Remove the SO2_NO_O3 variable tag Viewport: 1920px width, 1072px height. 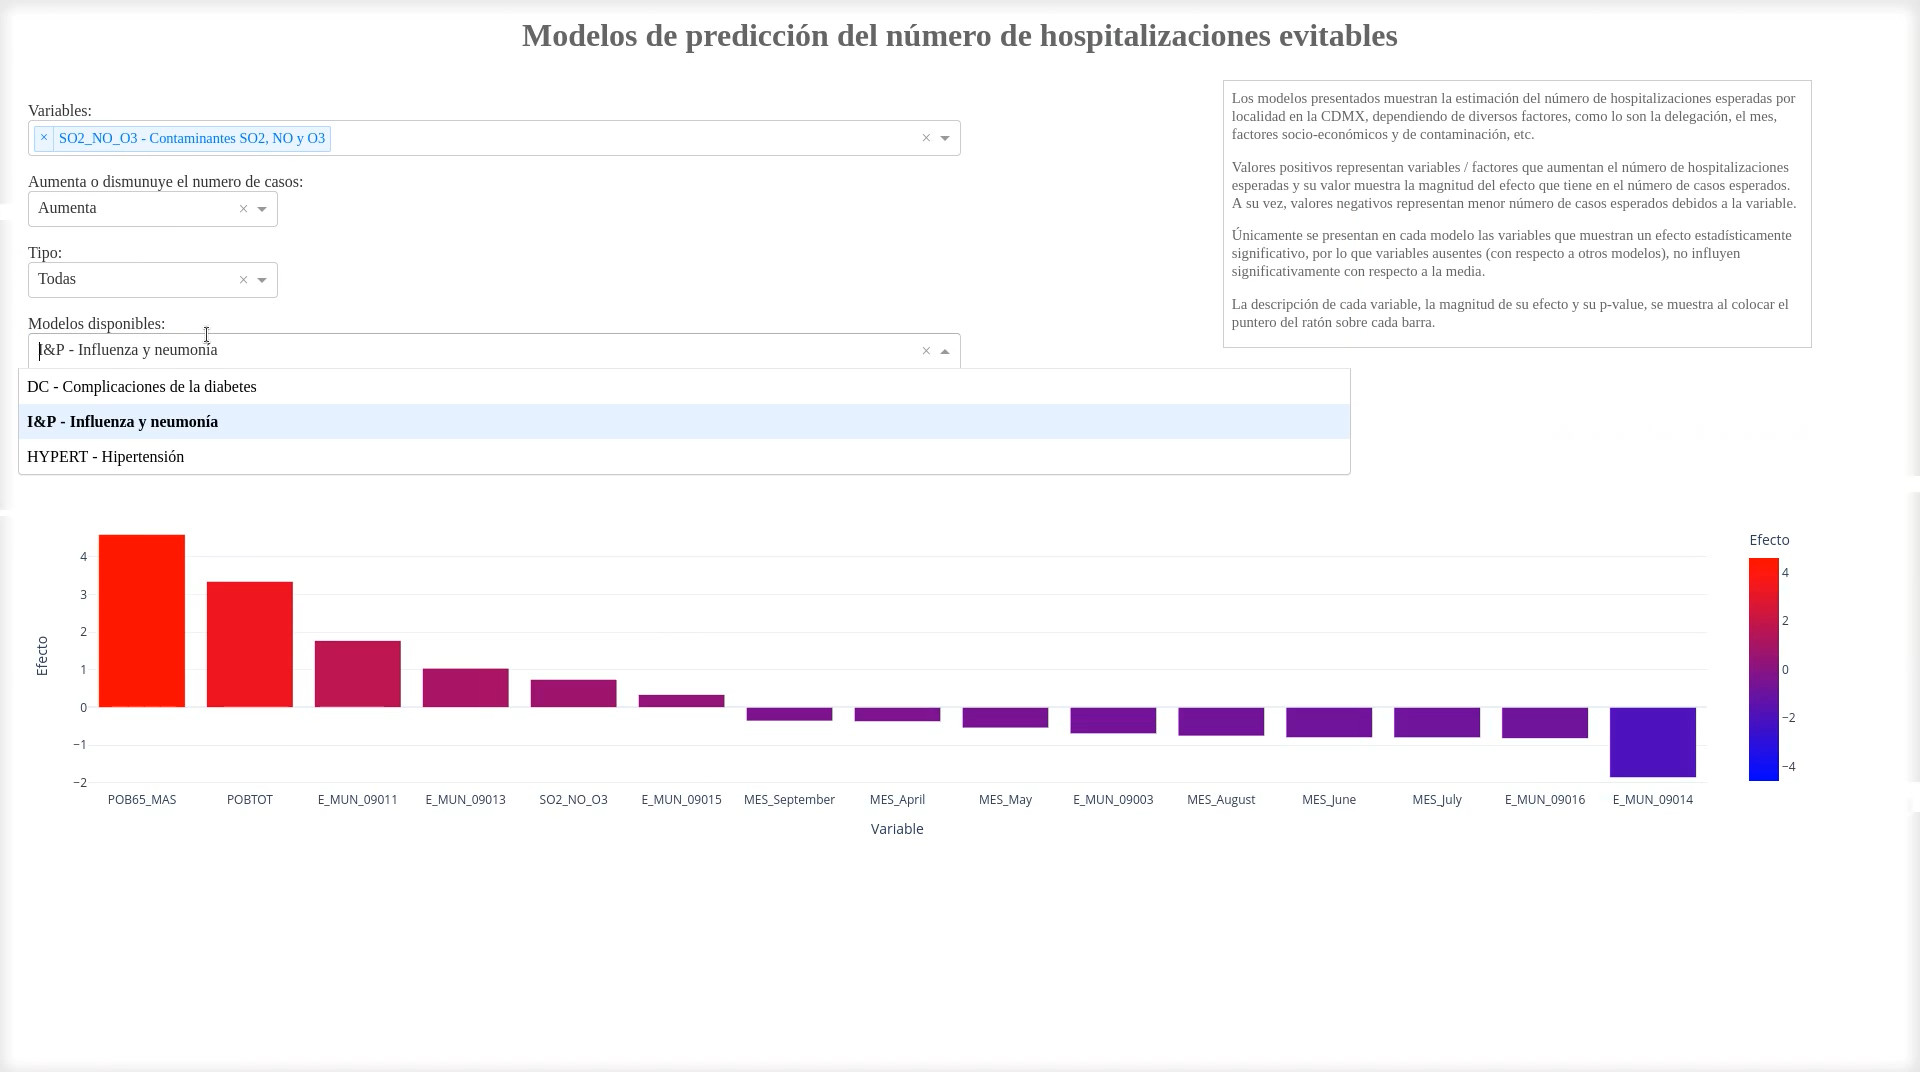click(43, 138)
